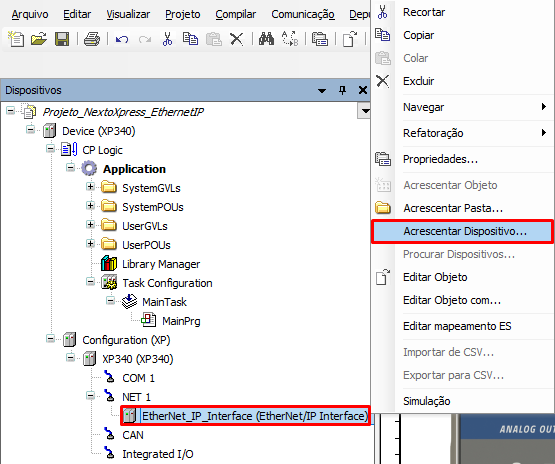Open Find with the binoculars icon
The height and width of the screenshot is (464, 555).
266,39
